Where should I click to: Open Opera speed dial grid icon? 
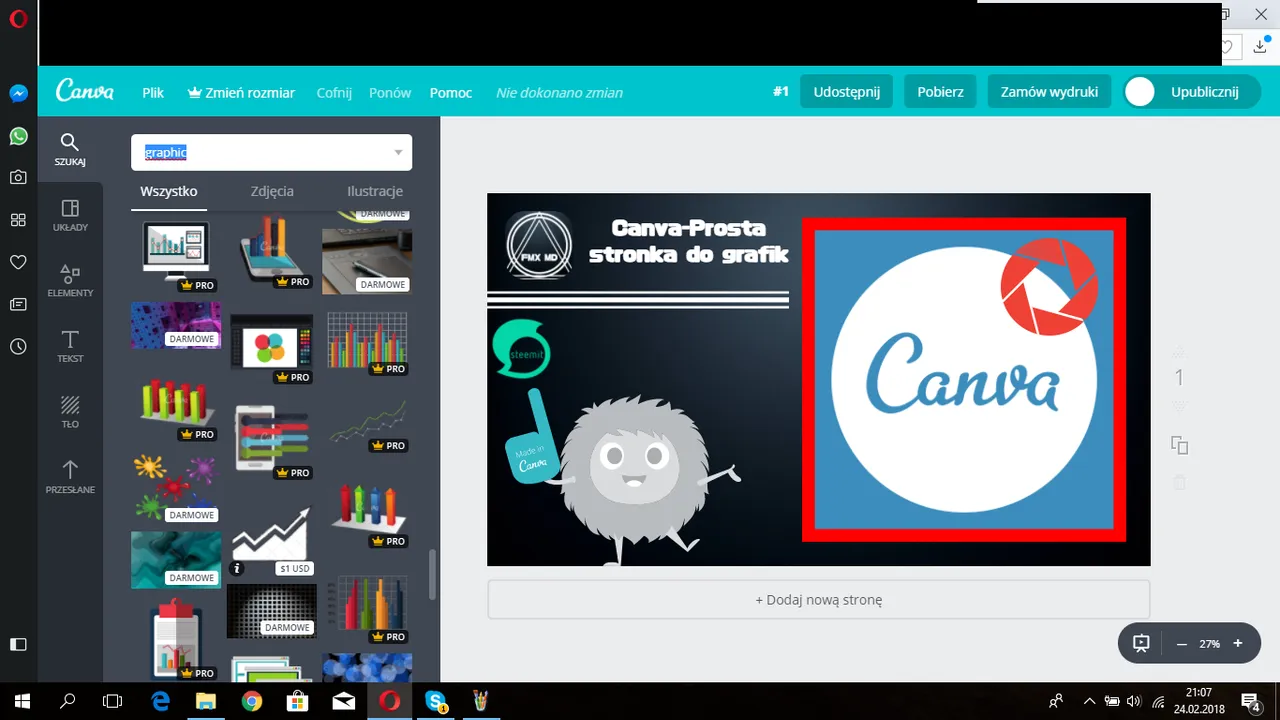click(18, 220)
